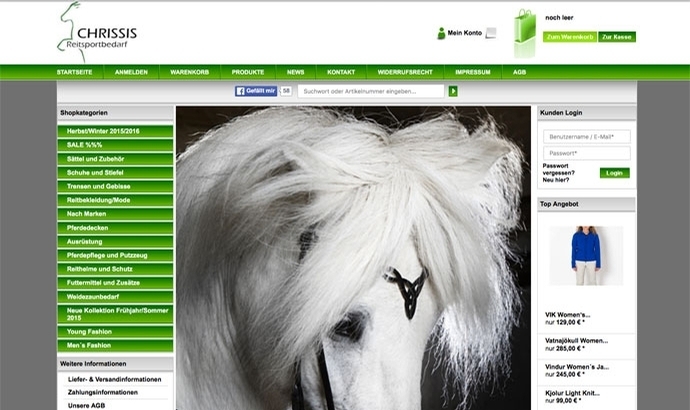Screen dimensions: 690x410
Task: Click the green Login button
Action: pos(614,173)
